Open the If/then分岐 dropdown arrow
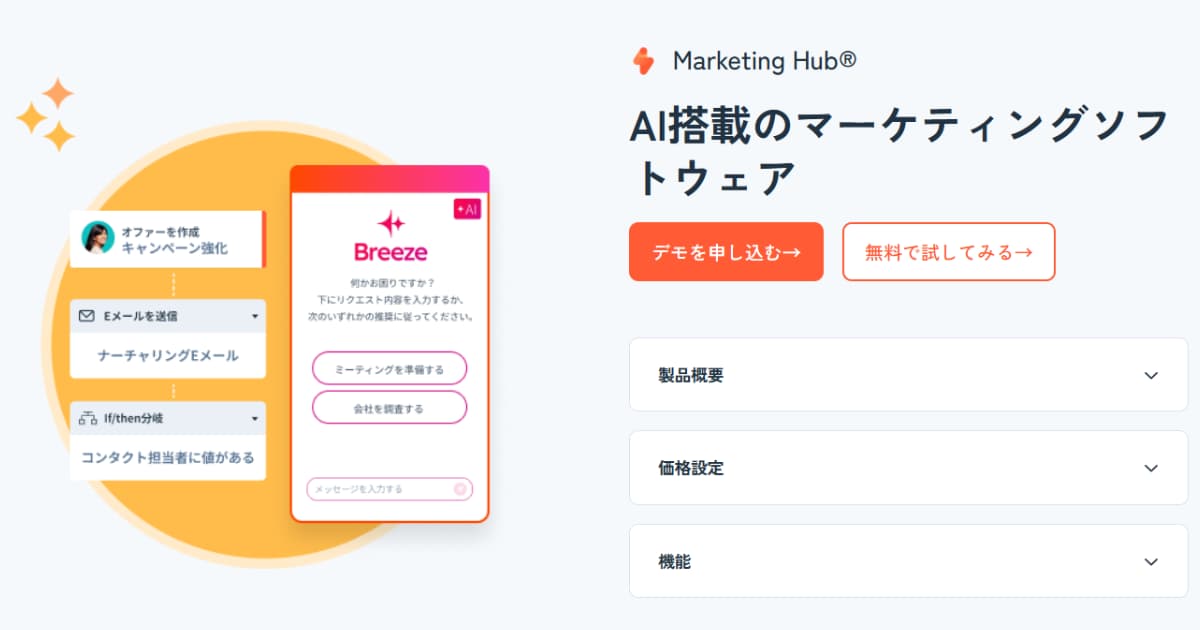 pyautogui.click(x=254, y=418)
